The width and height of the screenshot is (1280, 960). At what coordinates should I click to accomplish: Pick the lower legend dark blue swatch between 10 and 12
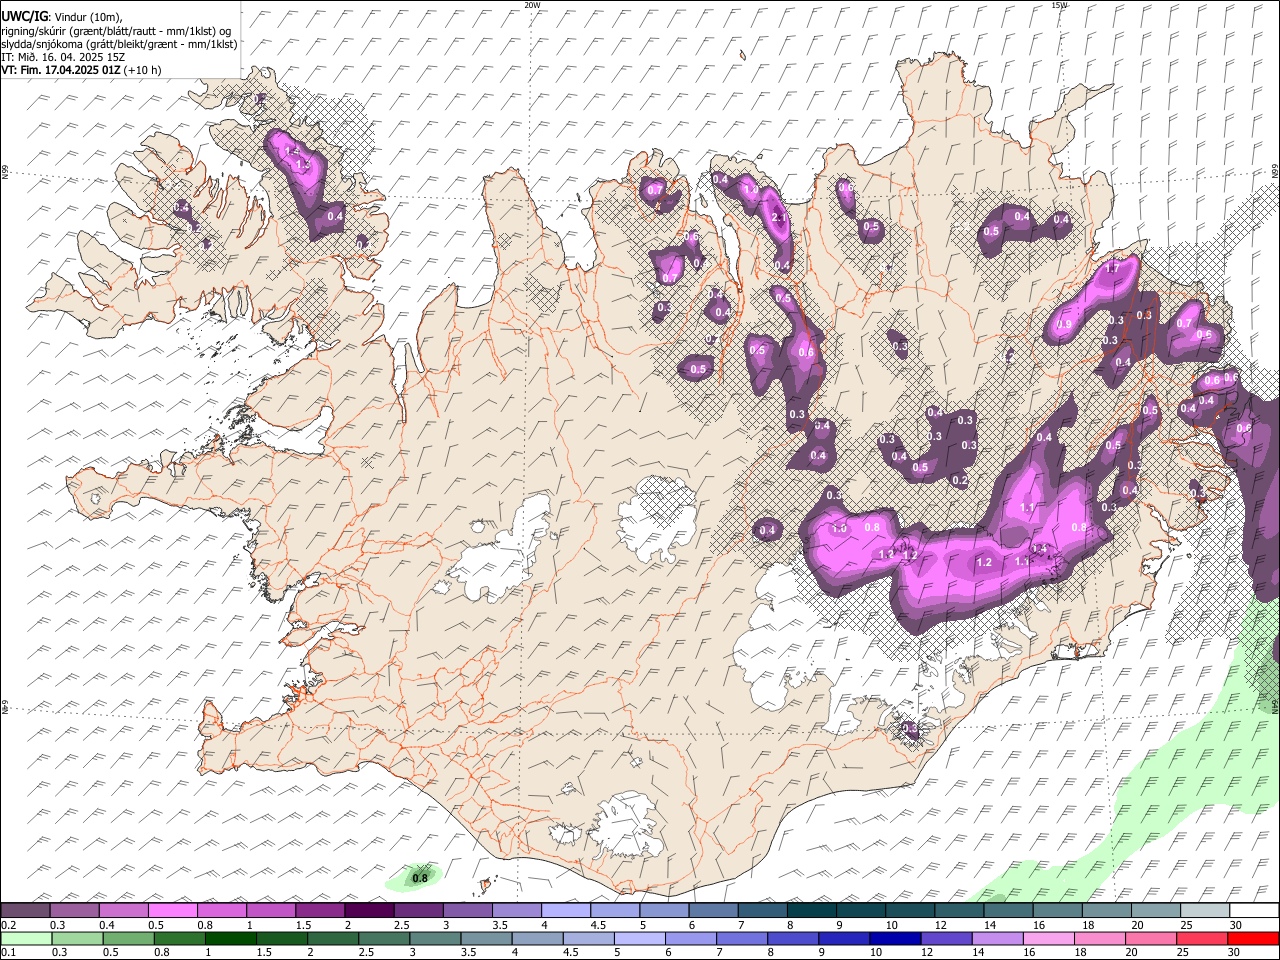click(x=895, y=938)
